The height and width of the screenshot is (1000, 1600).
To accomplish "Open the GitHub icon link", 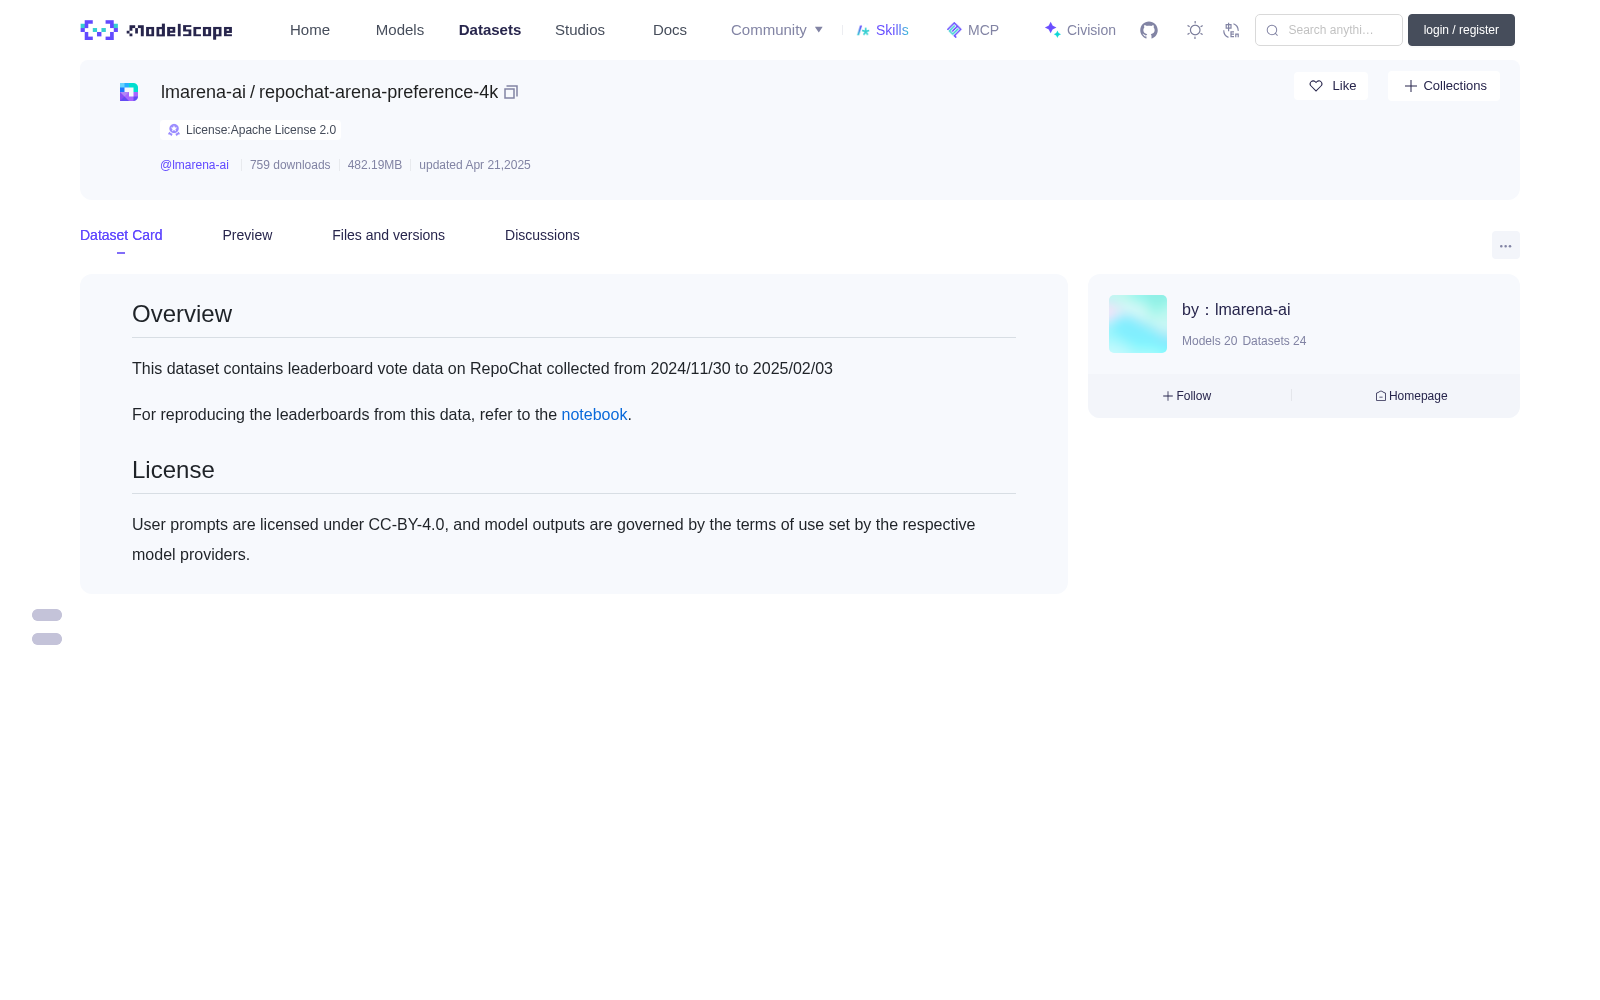I will click(x=1149, y=30).
